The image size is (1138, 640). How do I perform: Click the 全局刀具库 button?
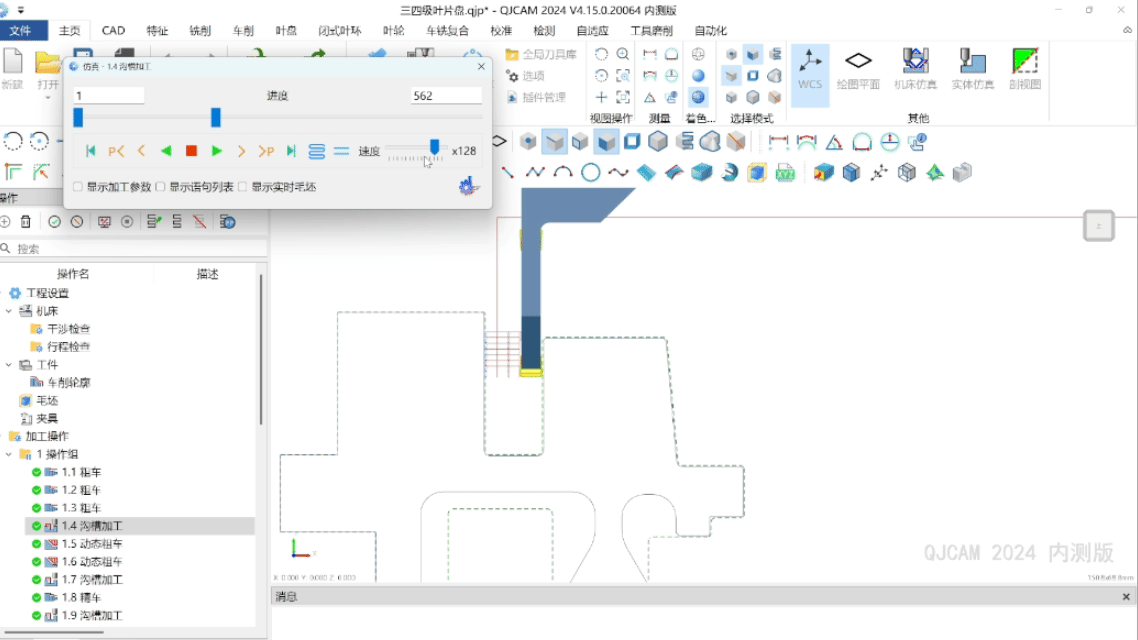click(x=541, y=54)
